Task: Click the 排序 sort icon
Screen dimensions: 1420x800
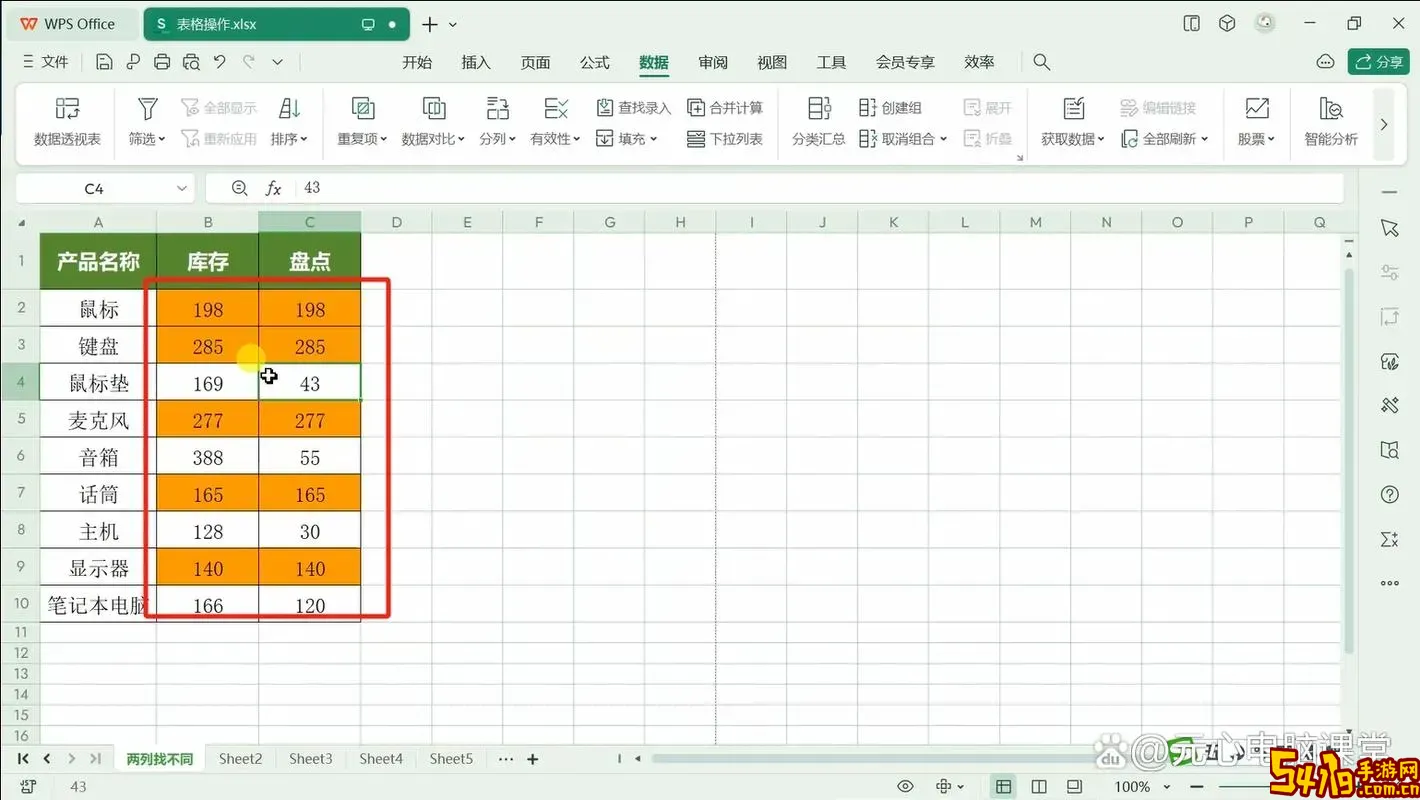Action: (289, 108)
